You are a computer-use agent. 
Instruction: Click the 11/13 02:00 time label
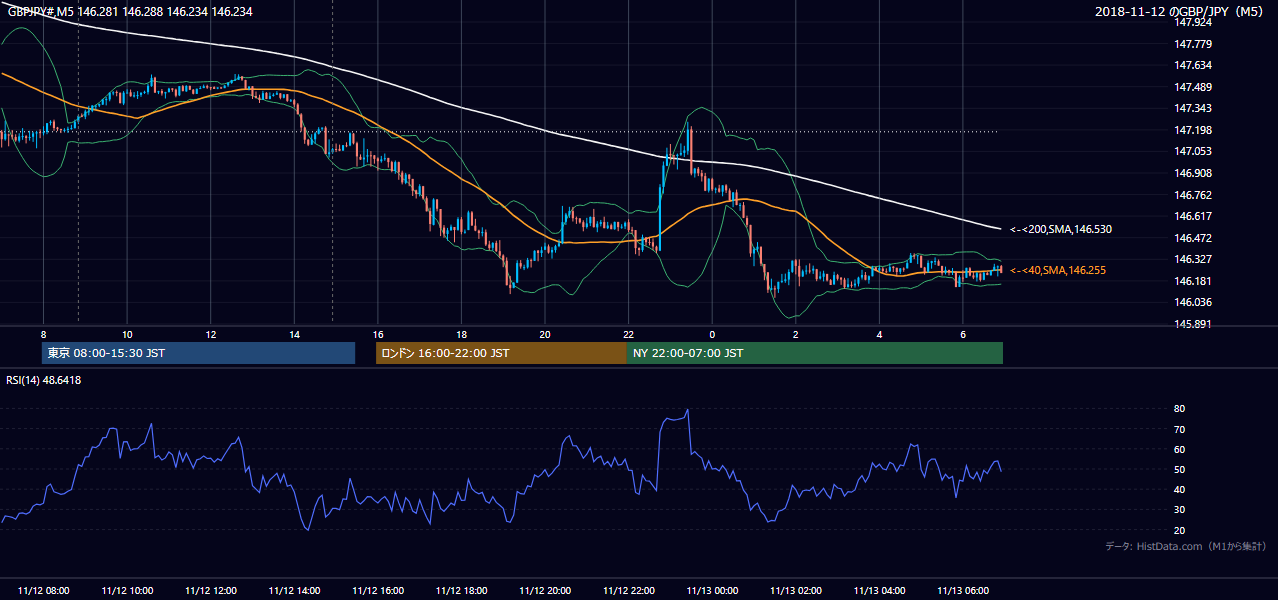796,591
